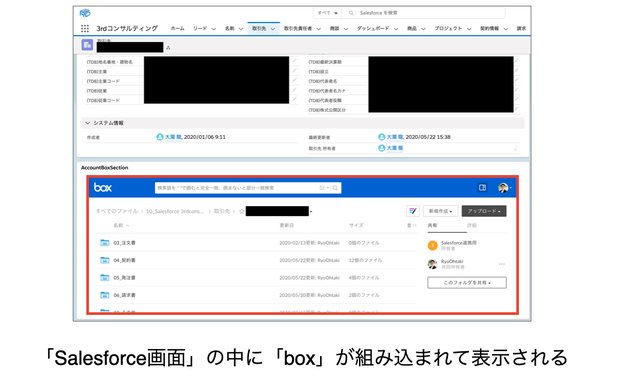Switch to the 詳細 tab in Box sidebar
The image size is (640, 388).
point(471,226)
